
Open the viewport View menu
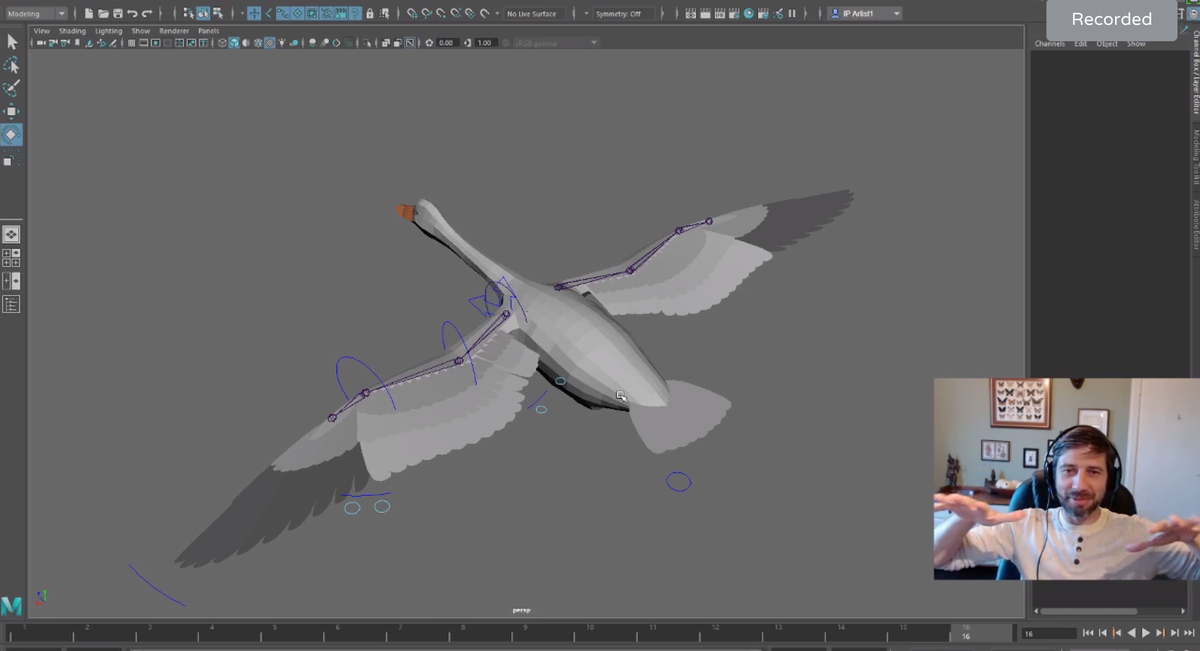(x=42, y=31)
